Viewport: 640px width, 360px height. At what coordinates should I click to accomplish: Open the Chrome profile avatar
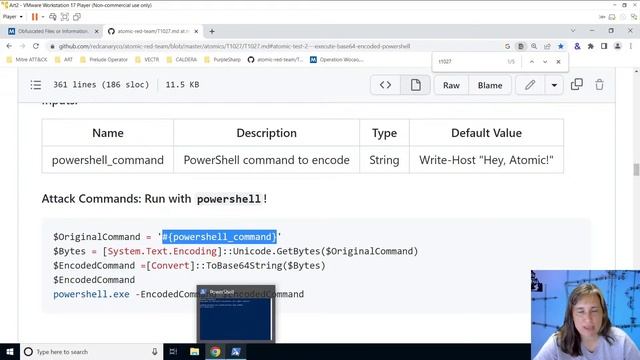[618, 46]
